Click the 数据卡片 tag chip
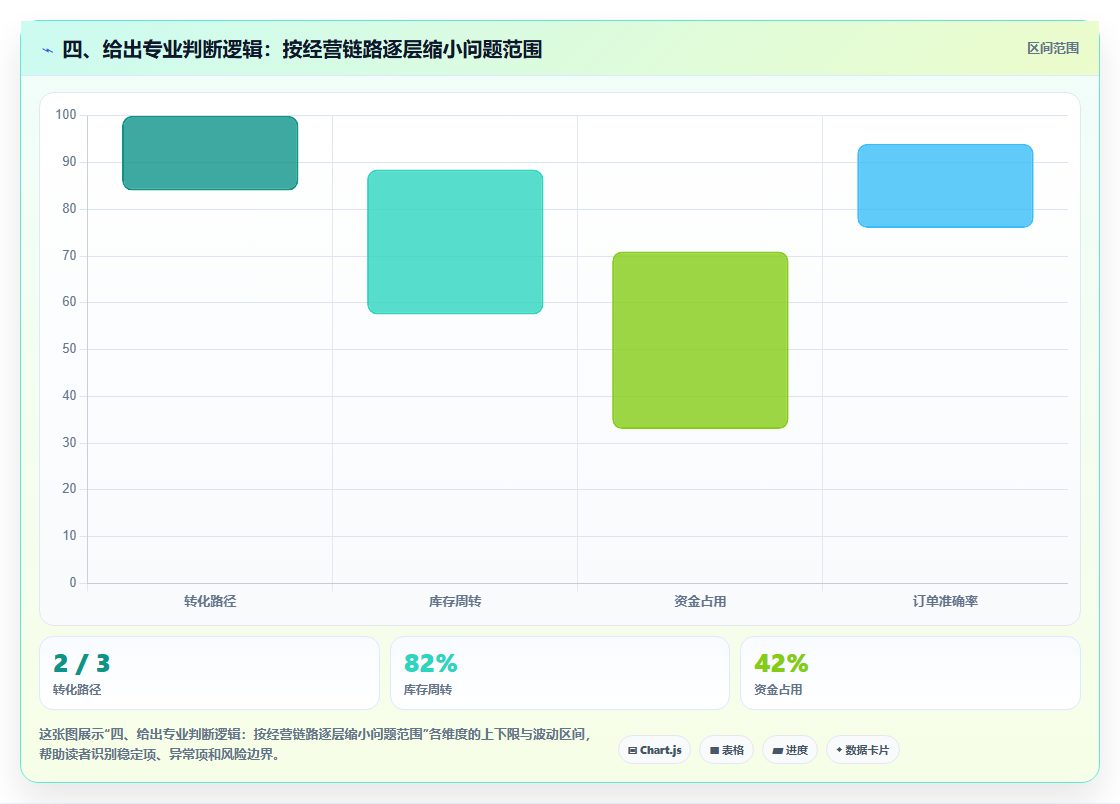 [863, 750]
